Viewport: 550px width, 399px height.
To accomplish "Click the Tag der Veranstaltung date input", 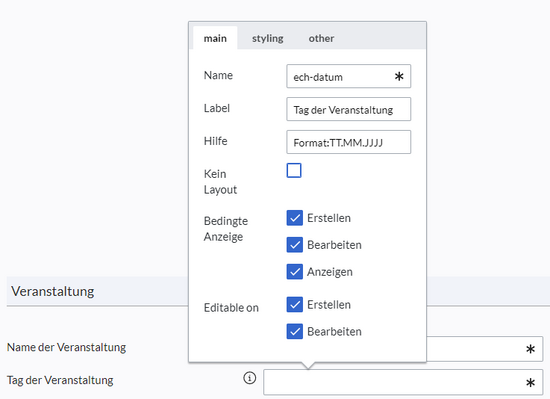I will [403, 382].
